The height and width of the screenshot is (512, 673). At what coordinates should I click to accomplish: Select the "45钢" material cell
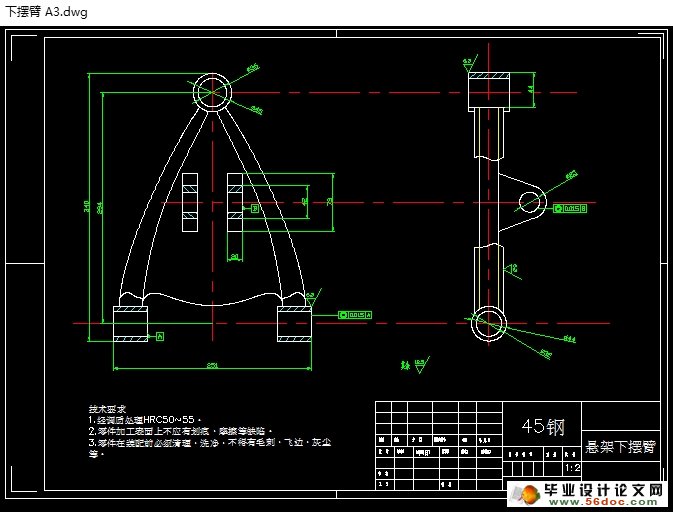pos(543,427)
